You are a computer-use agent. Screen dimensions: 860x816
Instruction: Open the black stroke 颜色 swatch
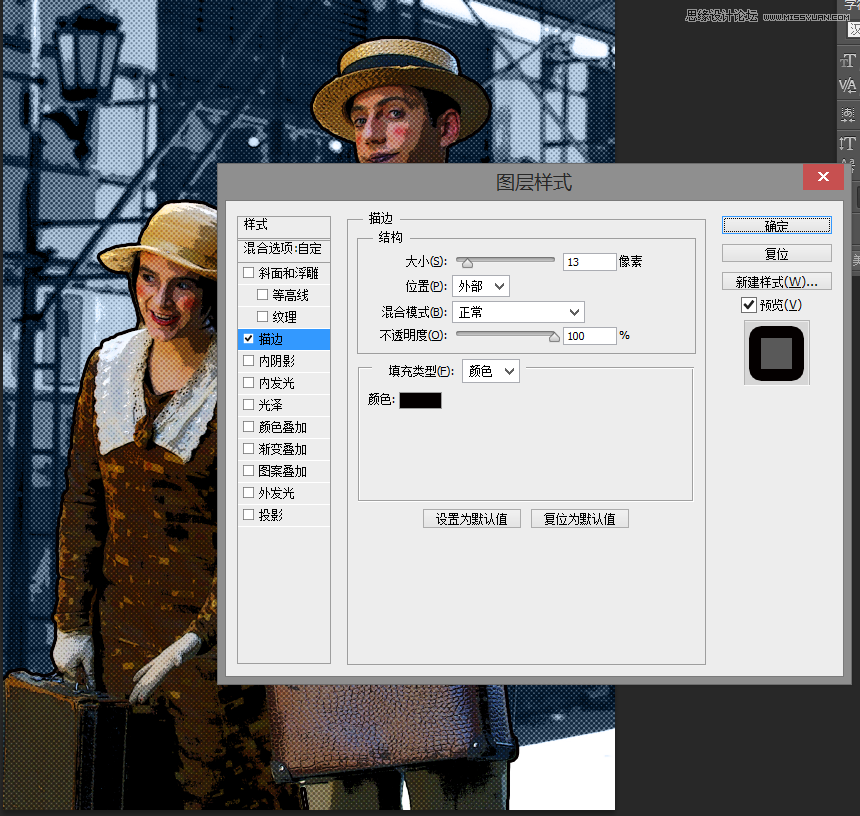coord(420,400)
